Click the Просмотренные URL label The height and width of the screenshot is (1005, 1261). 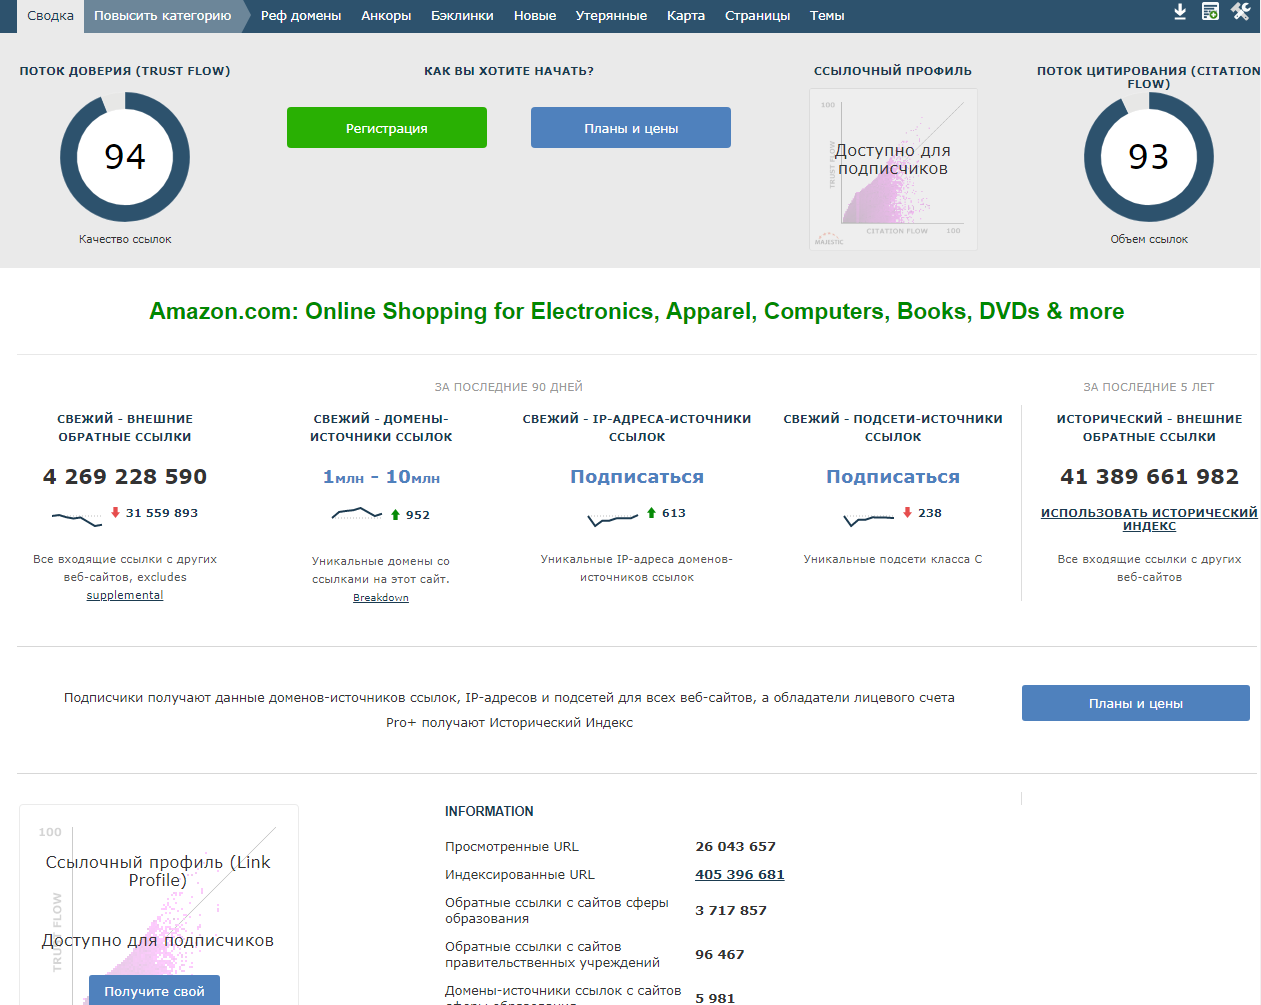click(x=512, y=847)
